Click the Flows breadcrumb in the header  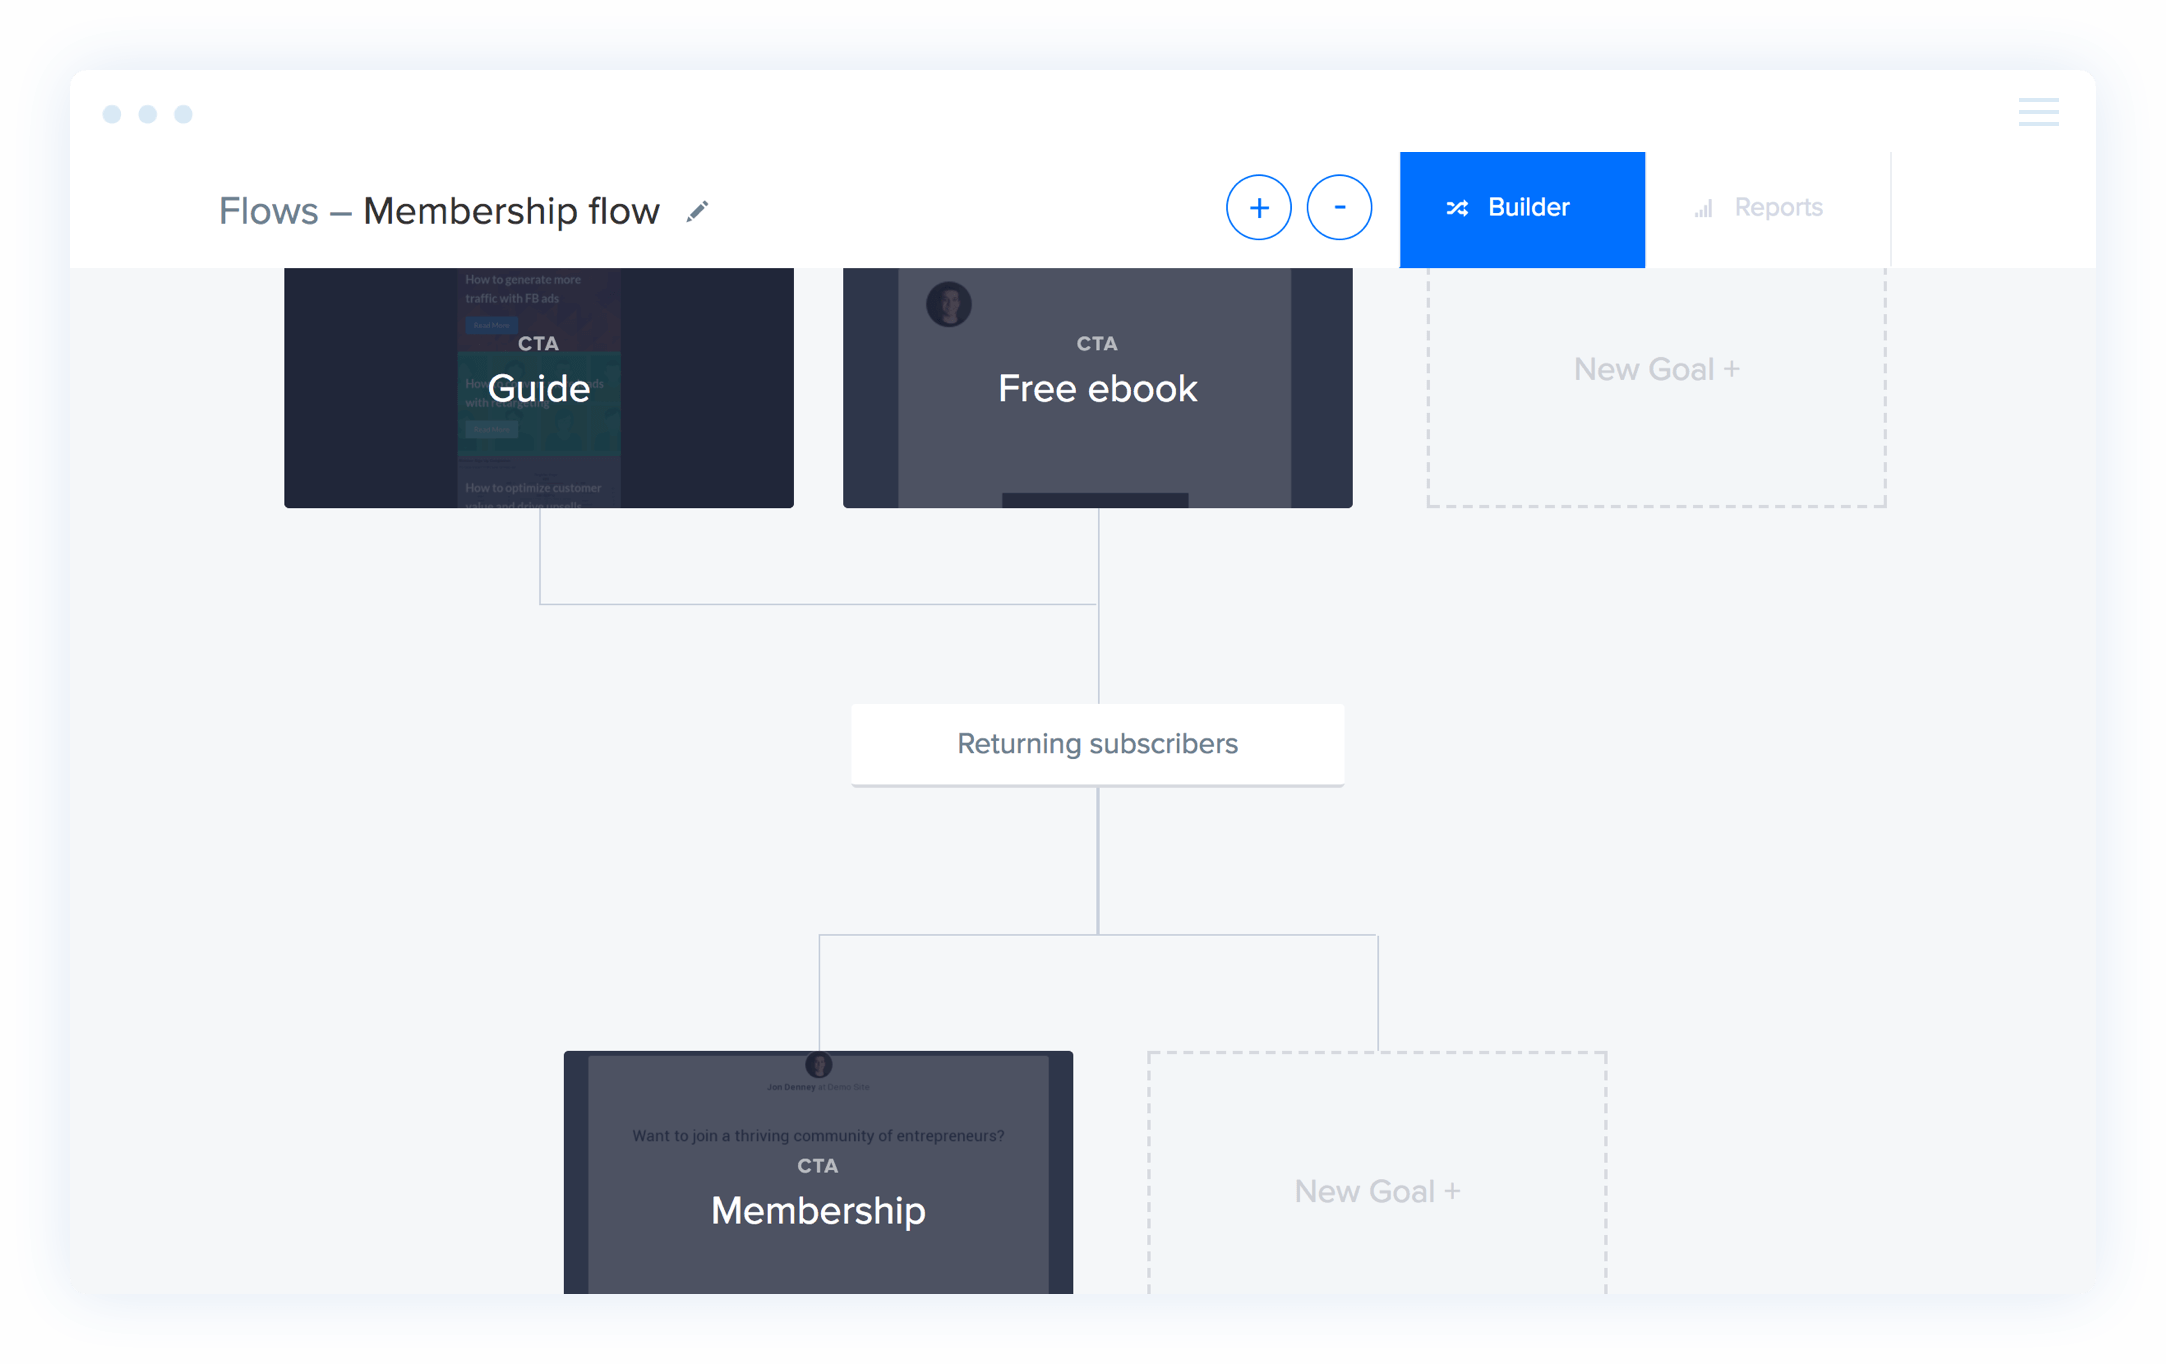268,211
